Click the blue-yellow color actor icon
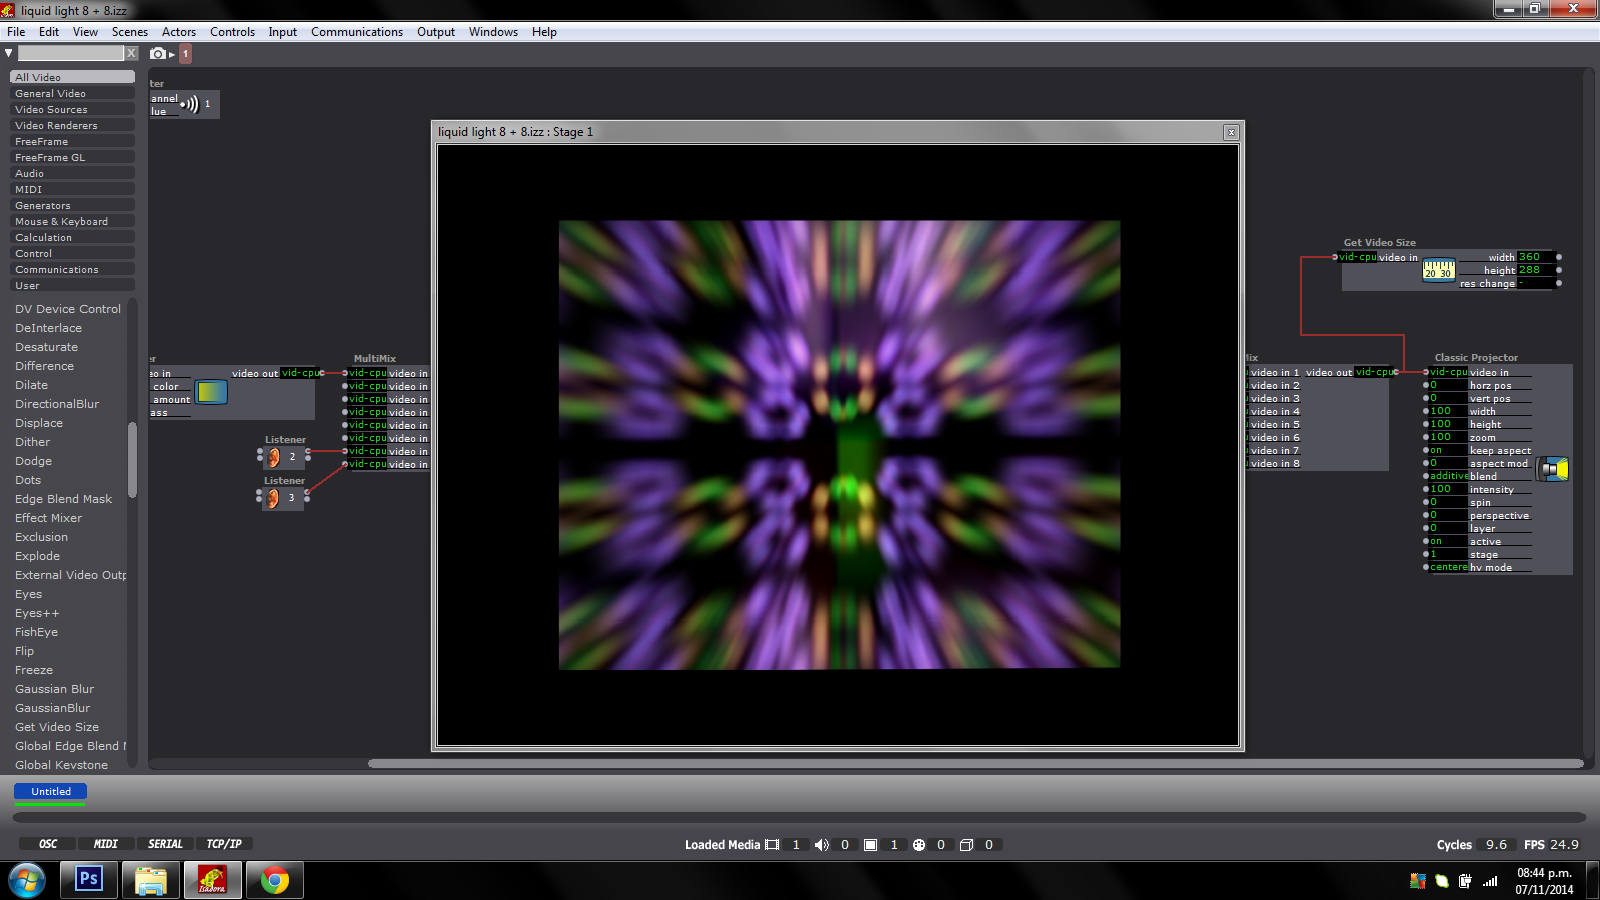Screen dimensions: 1600x900 coord(211,392)
